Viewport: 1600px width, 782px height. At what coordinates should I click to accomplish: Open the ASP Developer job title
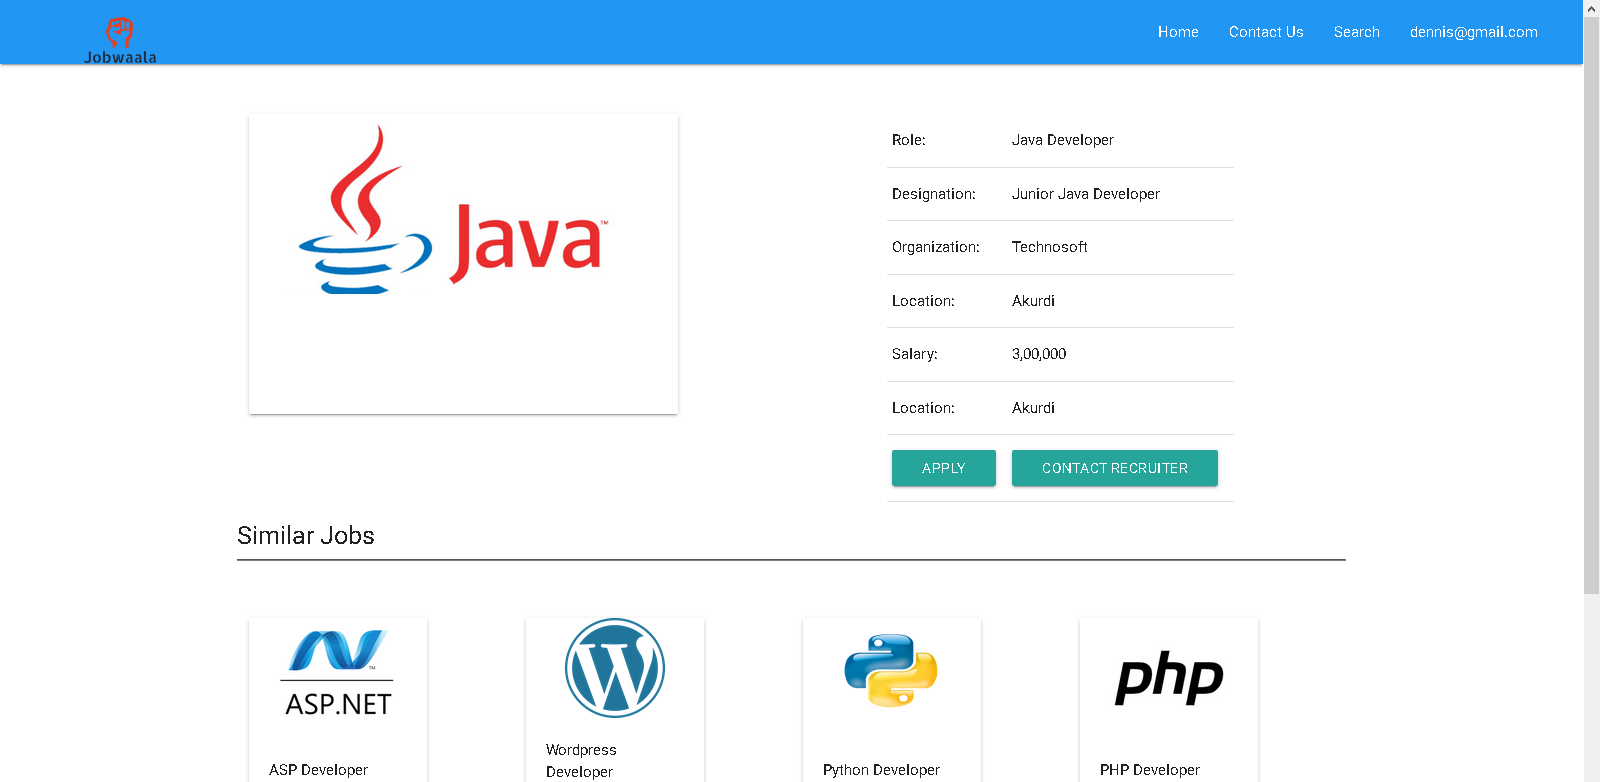318,770
